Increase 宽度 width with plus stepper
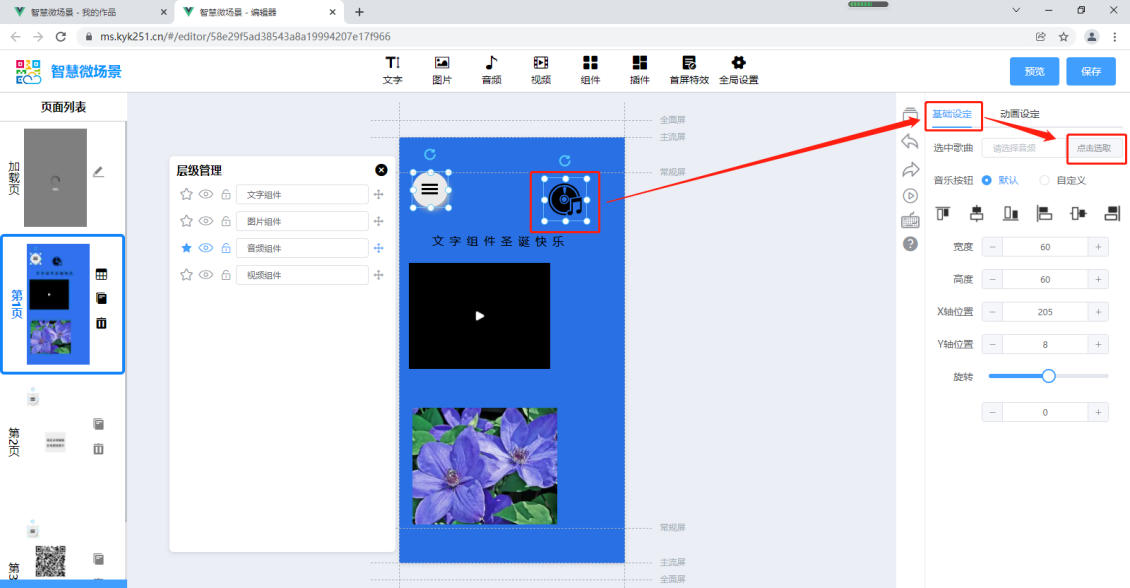Viewport: 1130px width, 588px height. point(1097,247)
